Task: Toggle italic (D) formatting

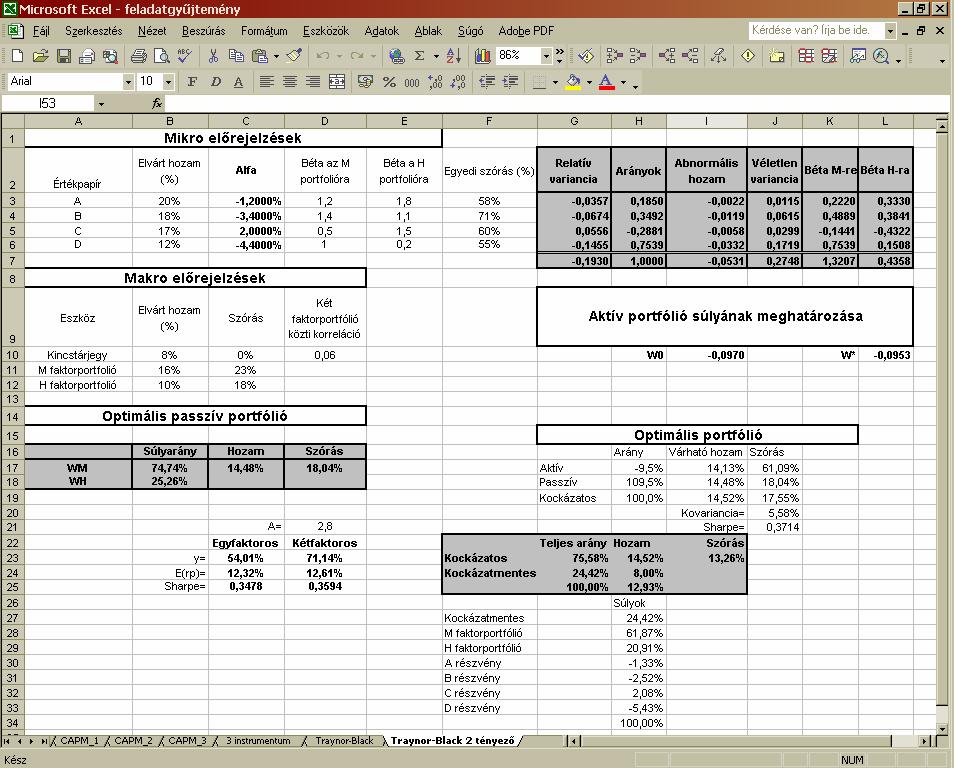Action: click(x=215, y=82)
